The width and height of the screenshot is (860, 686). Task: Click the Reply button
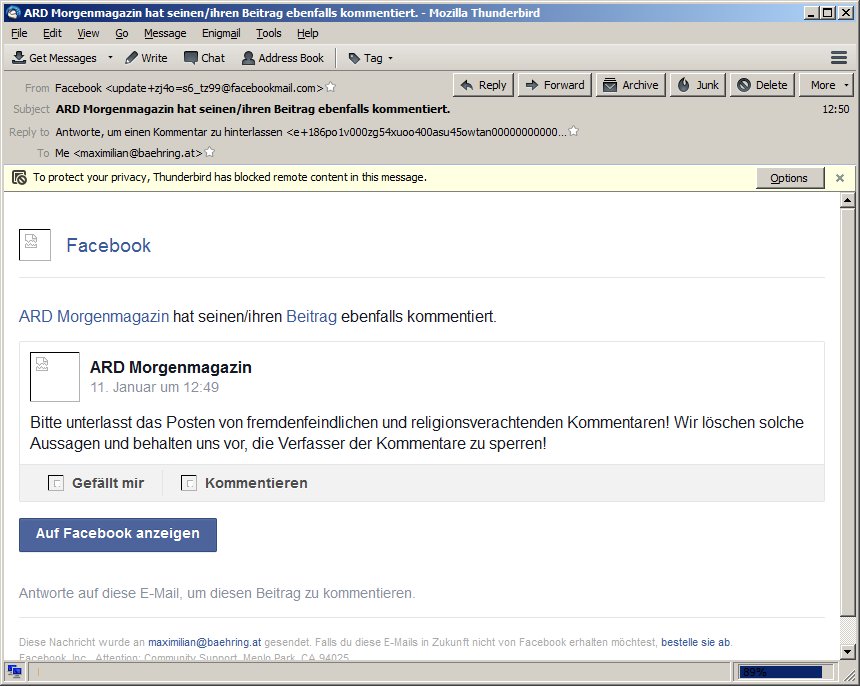tap(483, 85)
